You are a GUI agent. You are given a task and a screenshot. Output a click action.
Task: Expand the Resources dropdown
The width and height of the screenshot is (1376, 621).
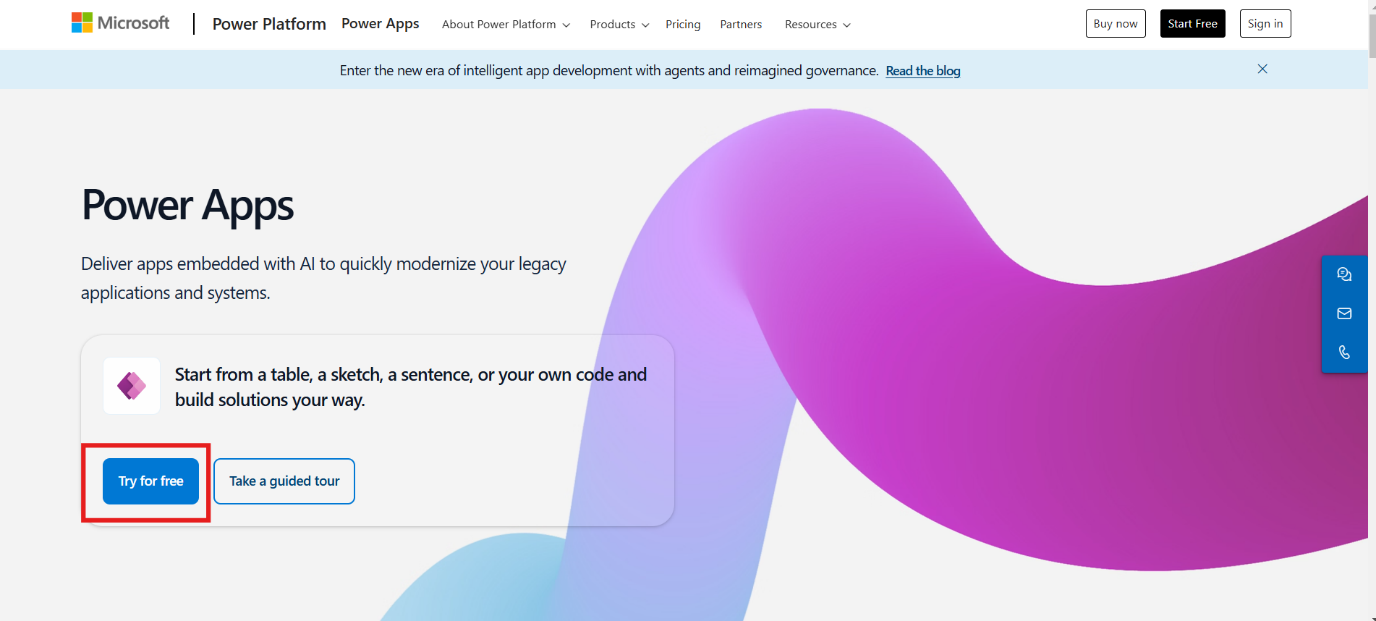[x=817, y=24]
